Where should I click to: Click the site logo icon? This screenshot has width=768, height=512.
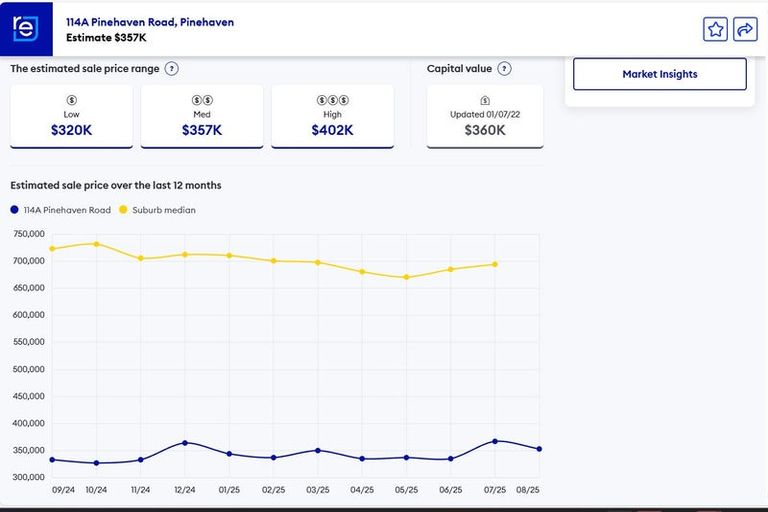[24, 29]
